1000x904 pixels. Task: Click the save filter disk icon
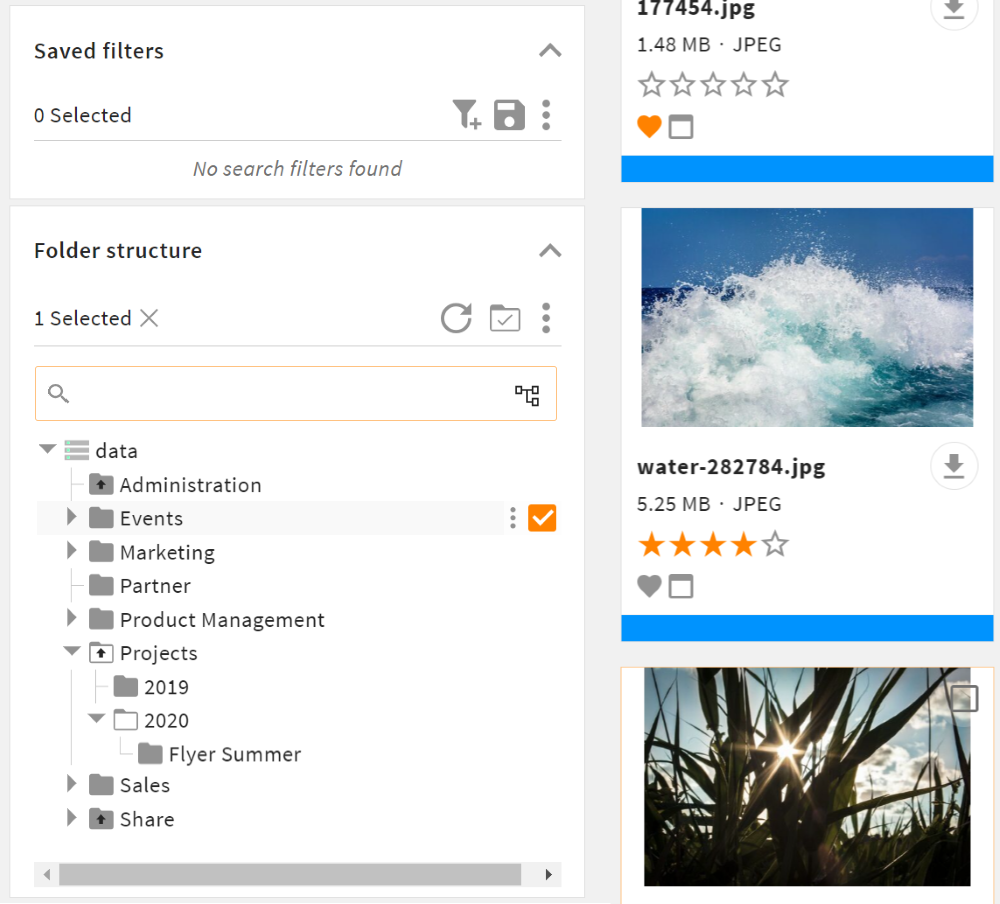(509, 115)
